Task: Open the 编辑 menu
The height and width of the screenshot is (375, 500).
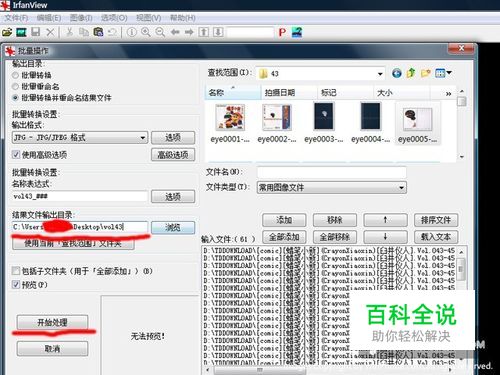Action: (49, 18)
